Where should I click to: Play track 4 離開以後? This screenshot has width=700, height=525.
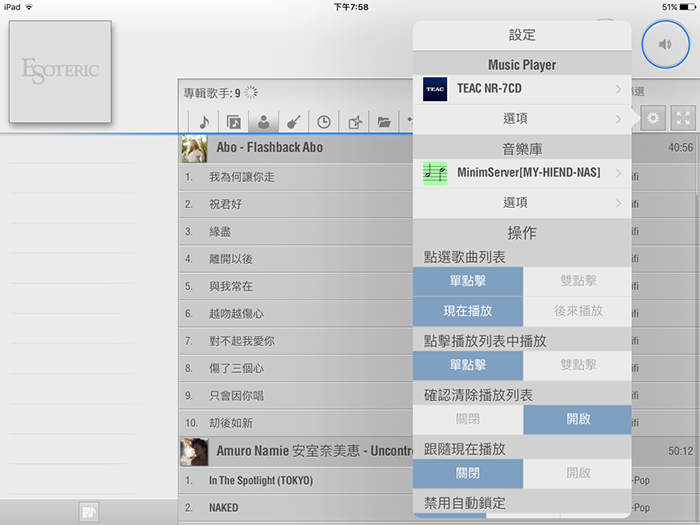(296, 259)
